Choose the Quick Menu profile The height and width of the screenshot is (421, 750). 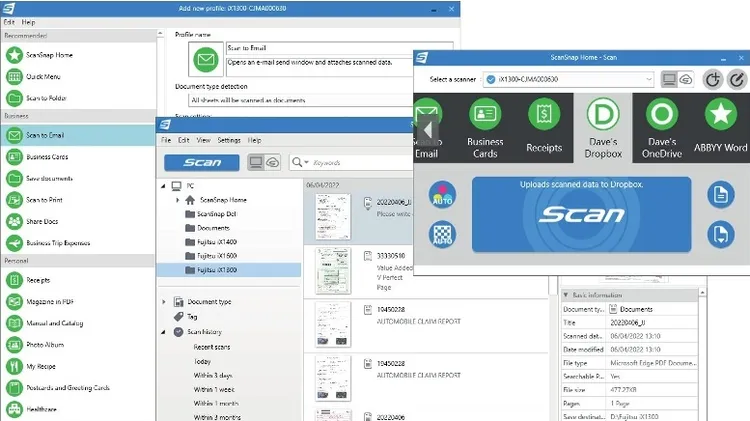[x=78, y=77]
